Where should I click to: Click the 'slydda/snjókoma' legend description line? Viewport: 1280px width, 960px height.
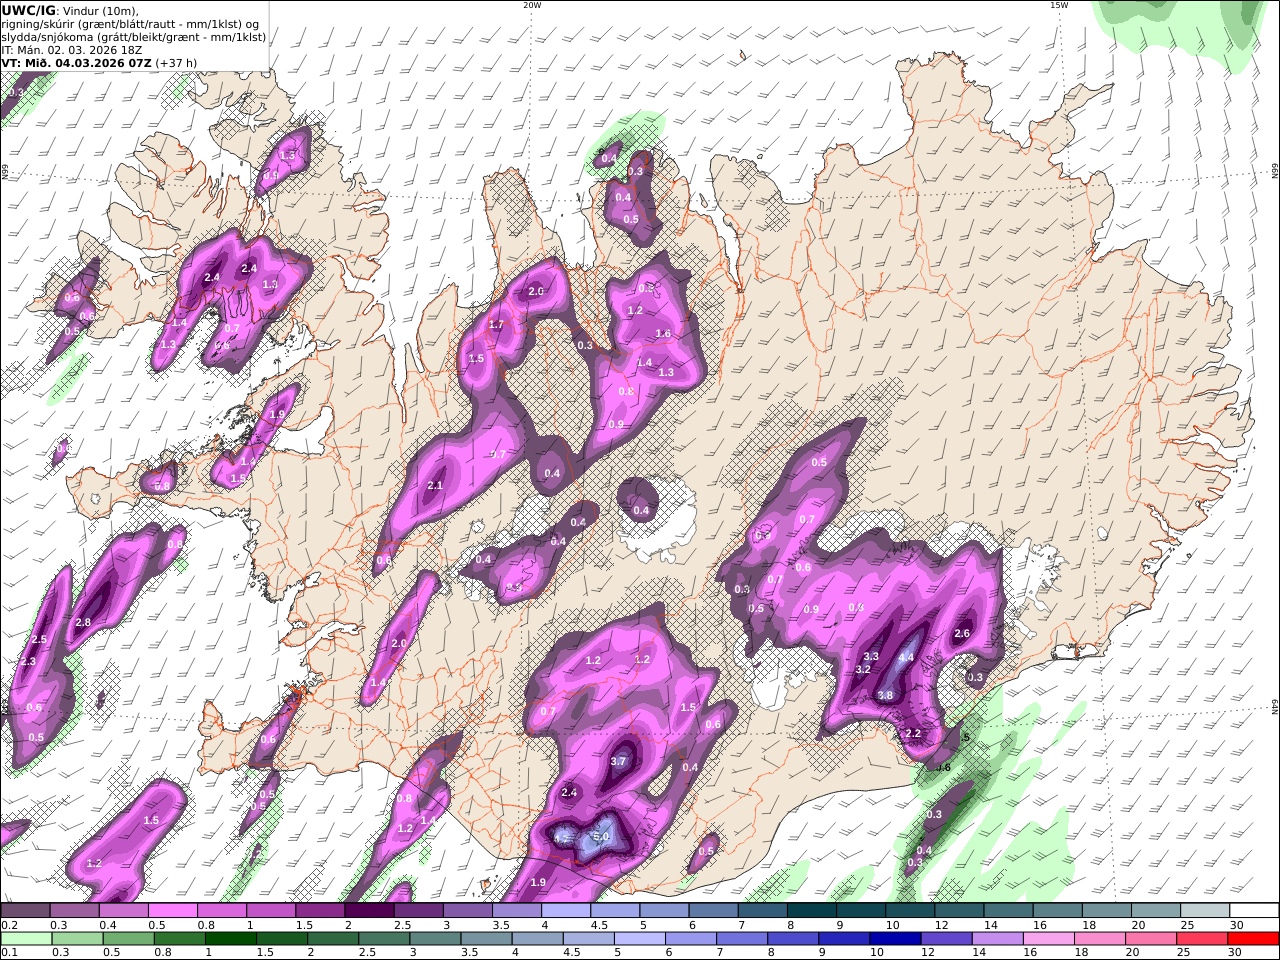coord(134,37)
